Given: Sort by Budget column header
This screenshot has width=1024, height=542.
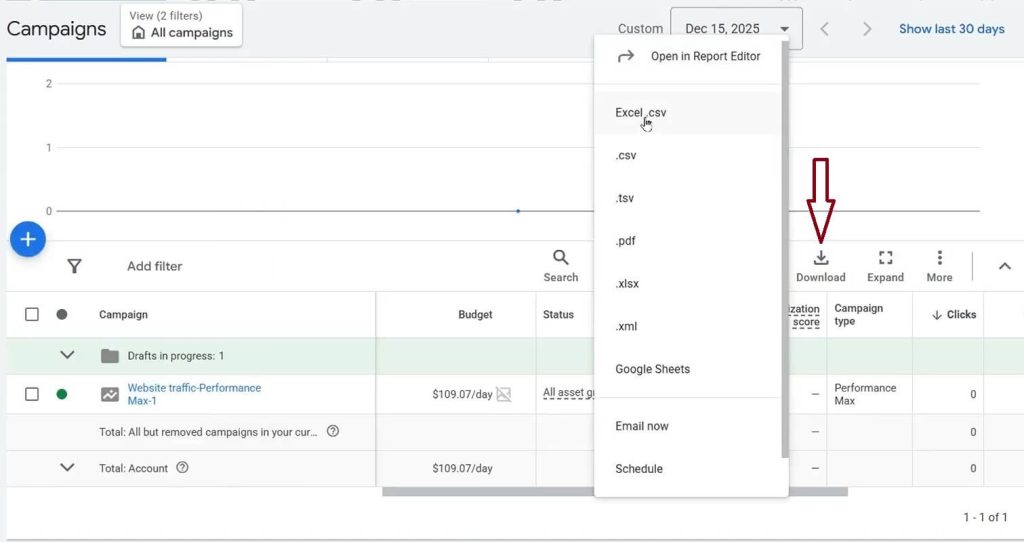Looking at the screenshot, I should coord(475,314).
